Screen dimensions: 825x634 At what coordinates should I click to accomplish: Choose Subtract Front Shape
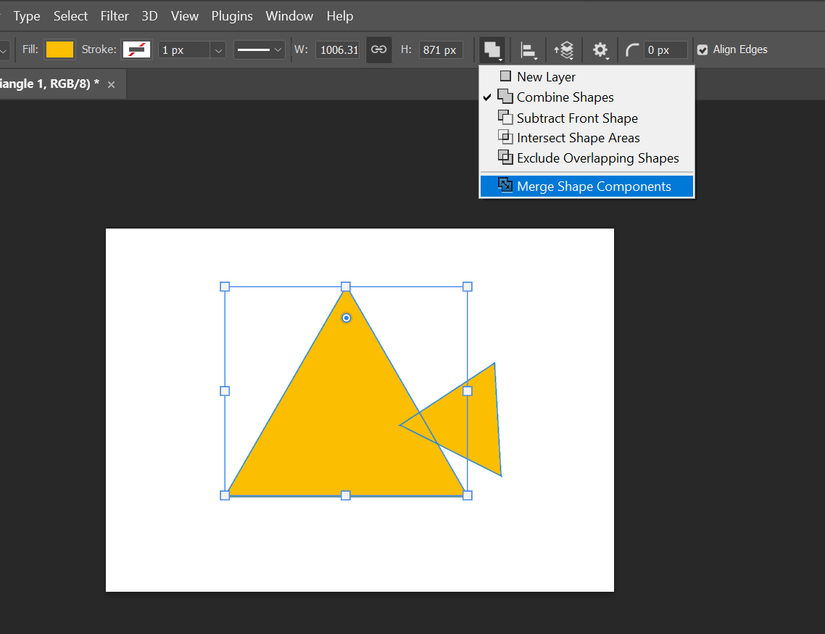coord(567,117)
